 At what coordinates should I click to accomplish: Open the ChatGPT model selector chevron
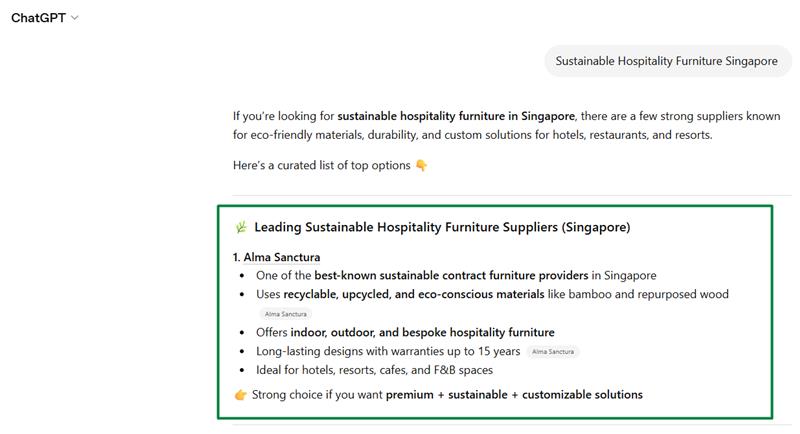click(75, 19)
